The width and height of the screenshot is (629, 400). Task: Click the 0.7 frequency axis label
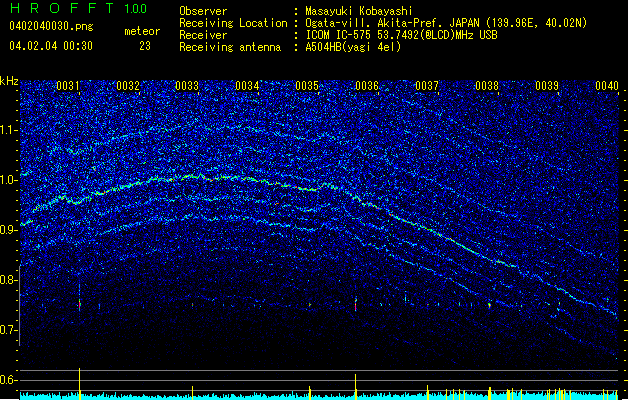9,330
